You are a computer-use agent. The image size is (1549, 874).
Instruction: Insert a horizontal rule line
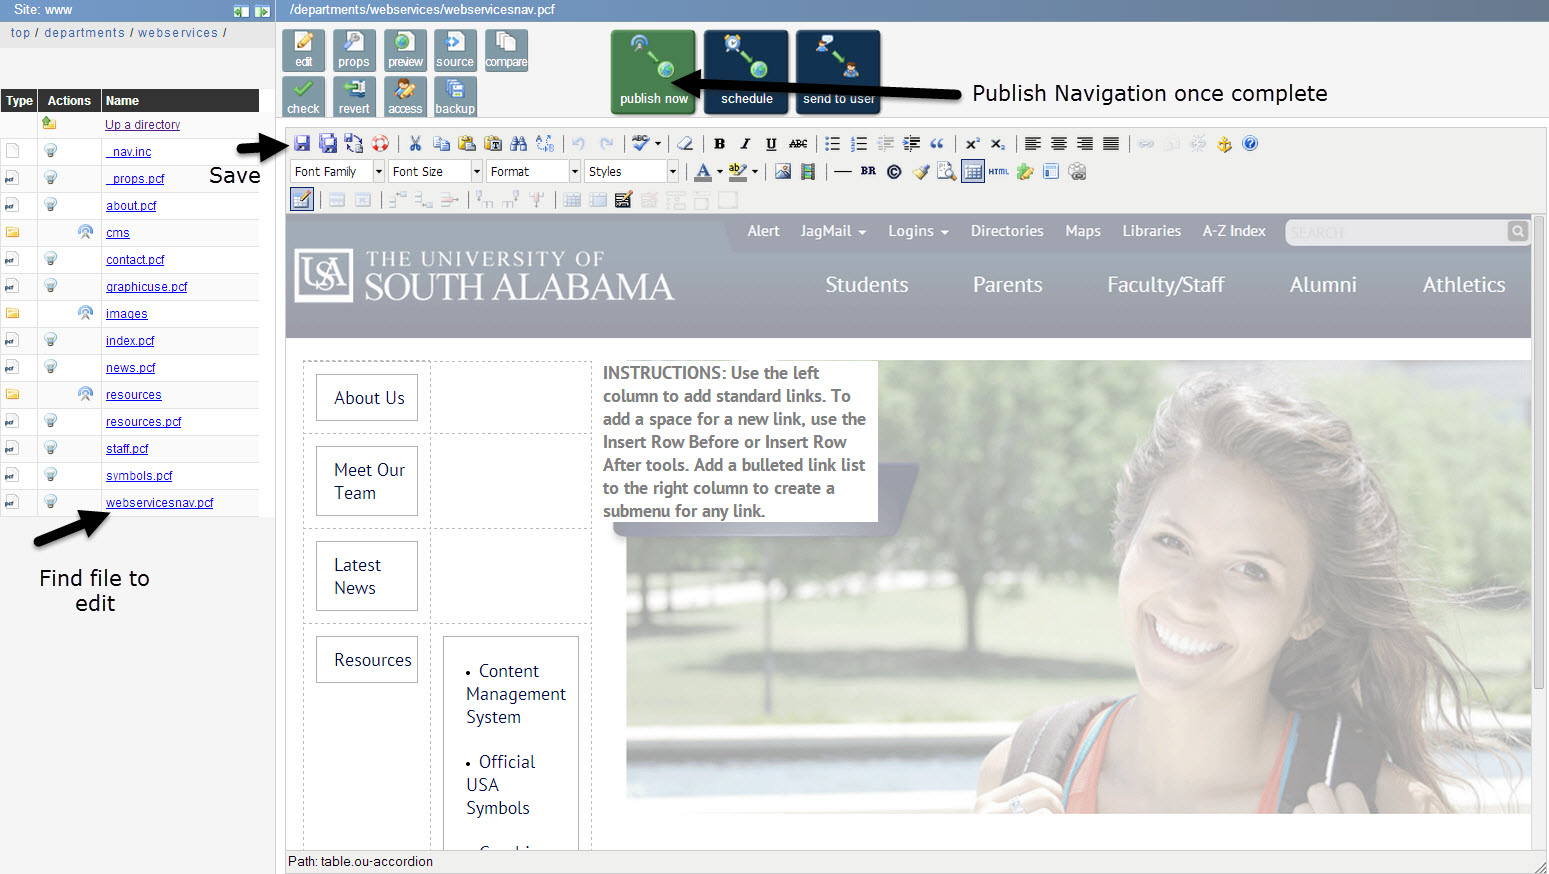click(x=843, y=172)
